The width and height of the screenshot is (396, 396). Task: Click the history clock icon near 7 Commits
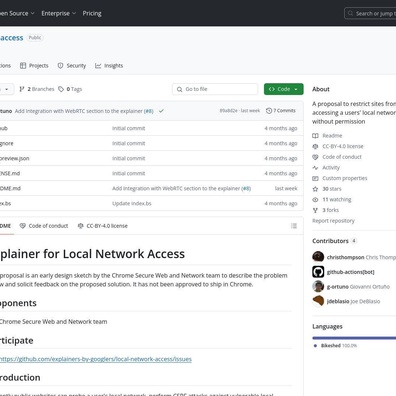(269, 111)
